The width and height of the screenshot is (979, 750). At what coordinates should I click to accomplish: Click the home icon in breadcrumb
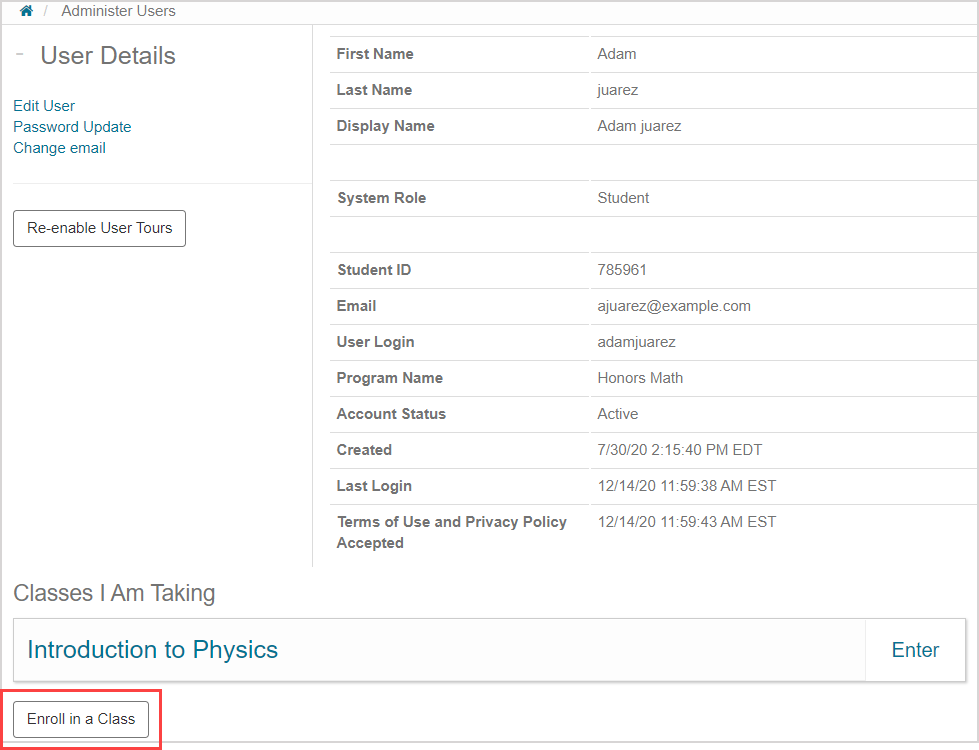(26, 11)
